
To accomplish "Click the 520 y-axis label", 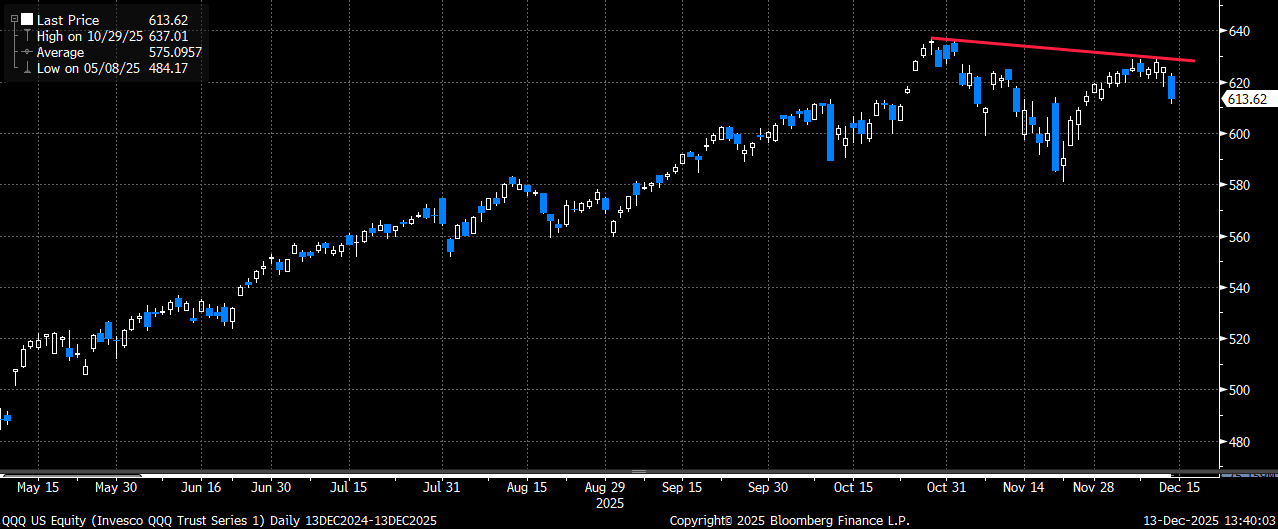I will click(1240, 339).
